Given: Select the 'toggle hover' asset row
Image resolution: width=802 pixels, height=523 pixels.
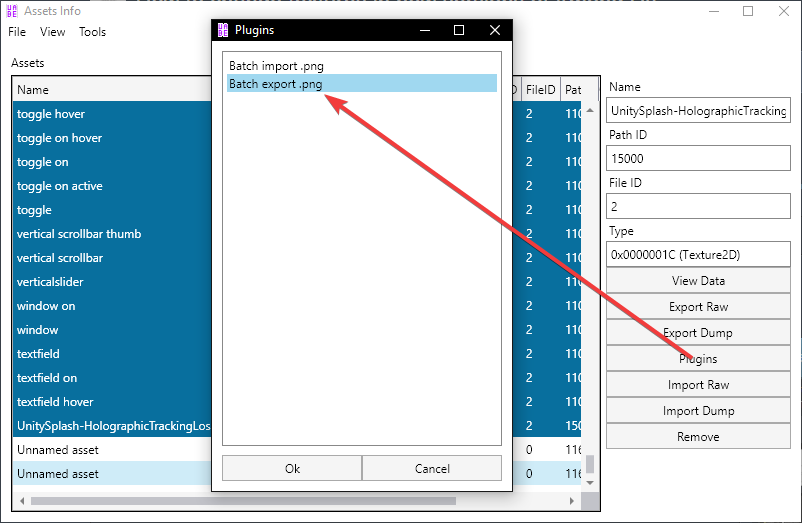Looking at the screenshot, I should [100, 114].
